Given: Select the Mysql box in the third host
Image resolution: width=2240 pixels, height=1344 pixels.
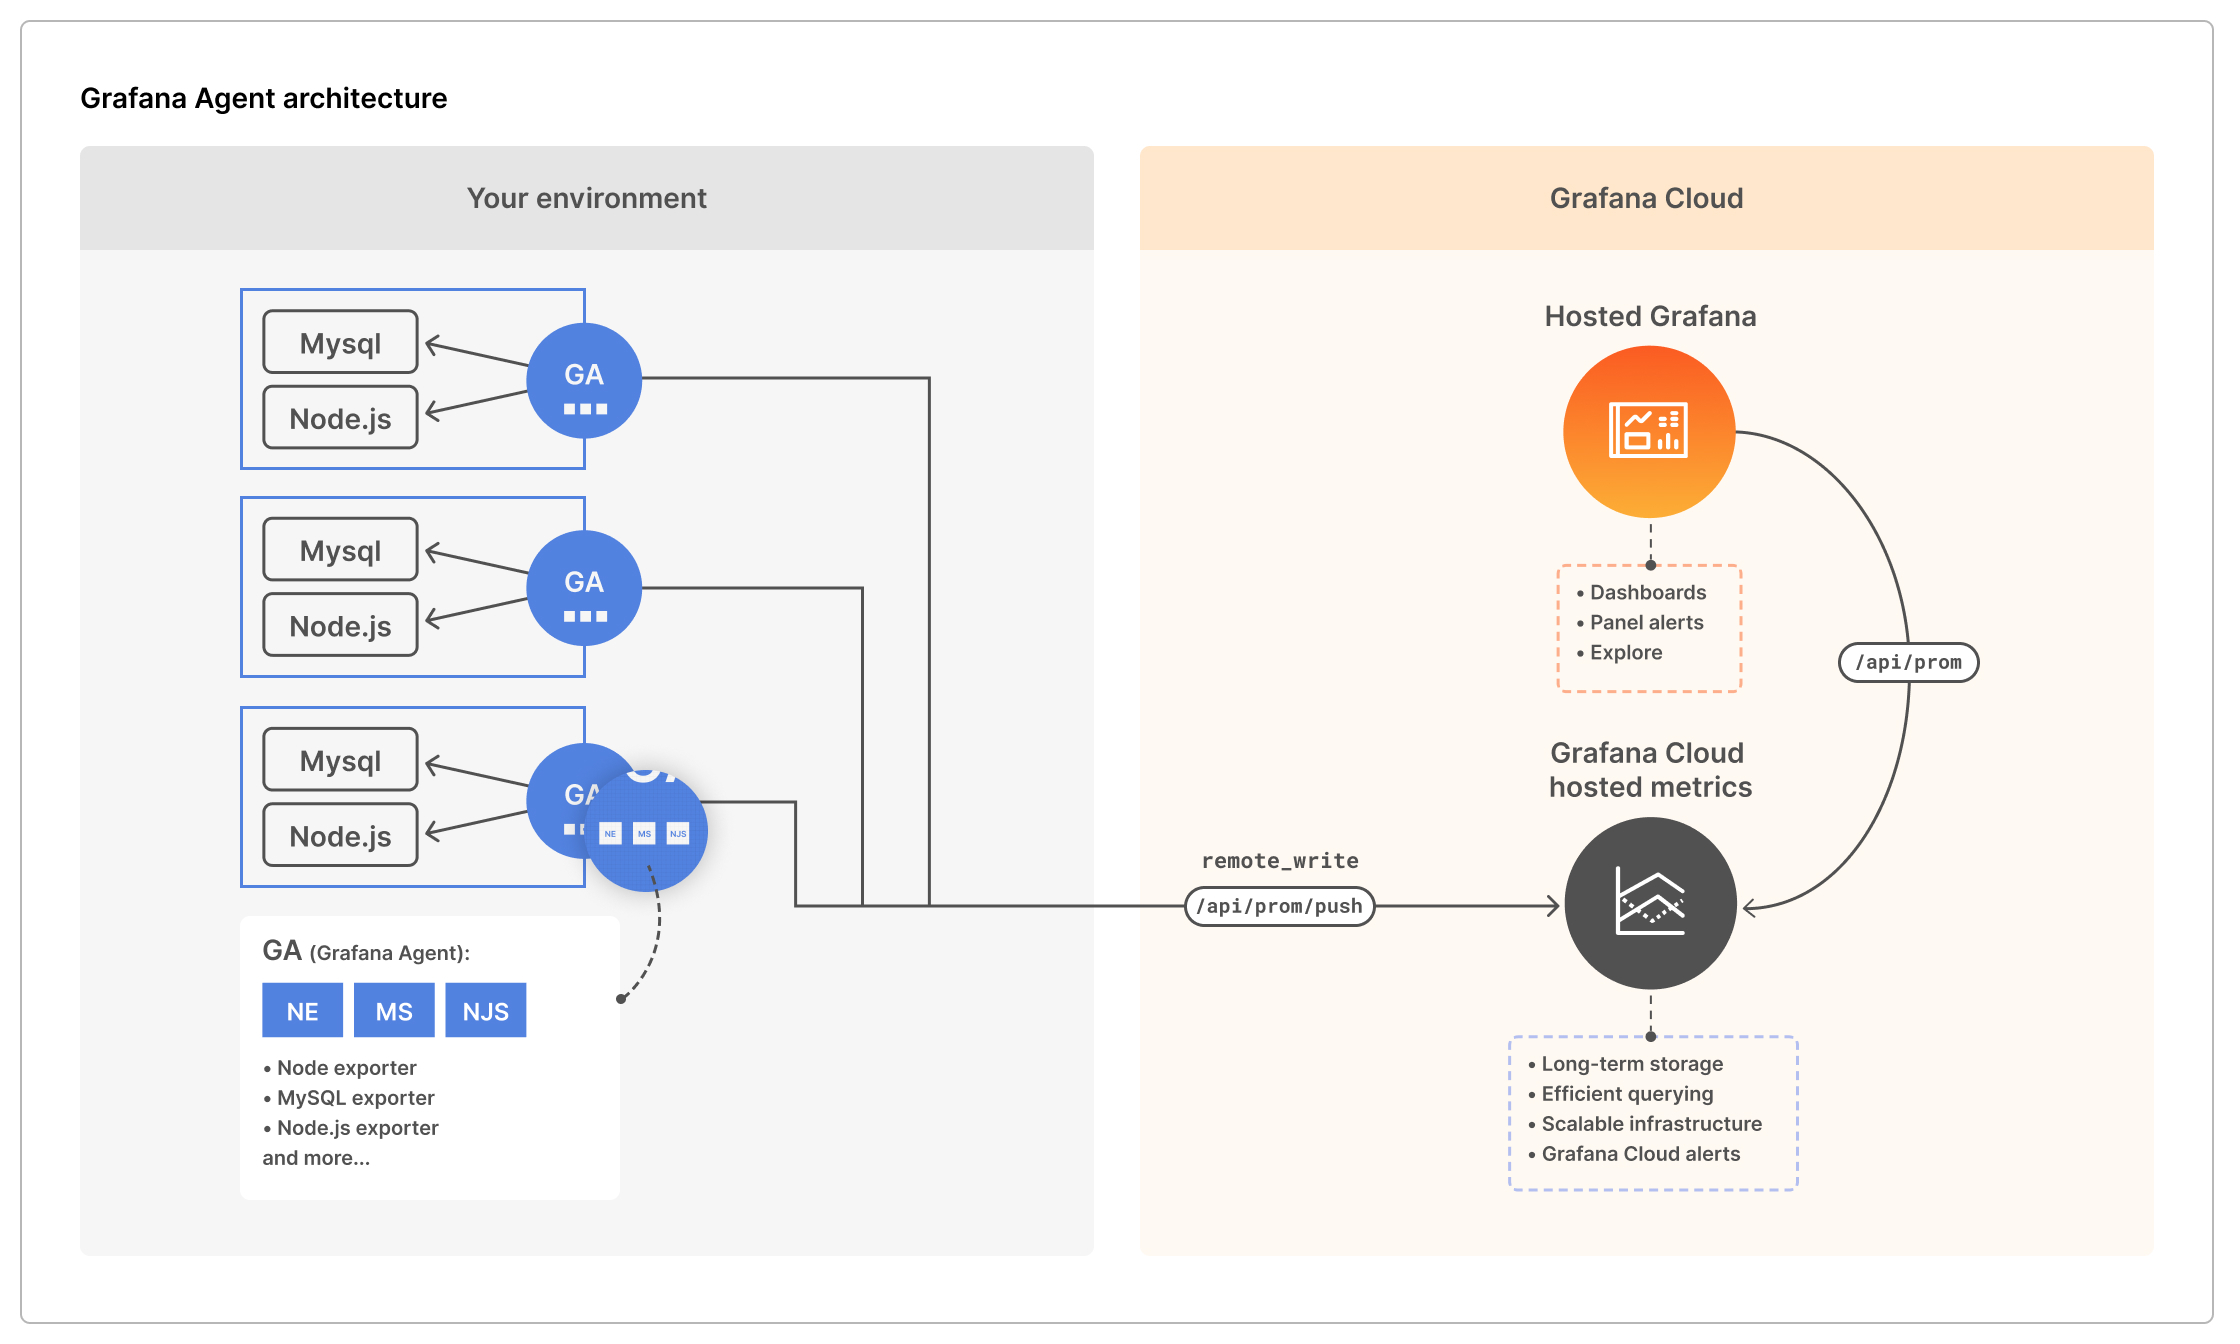Looking at the screenshot, I should coord(340,760).
